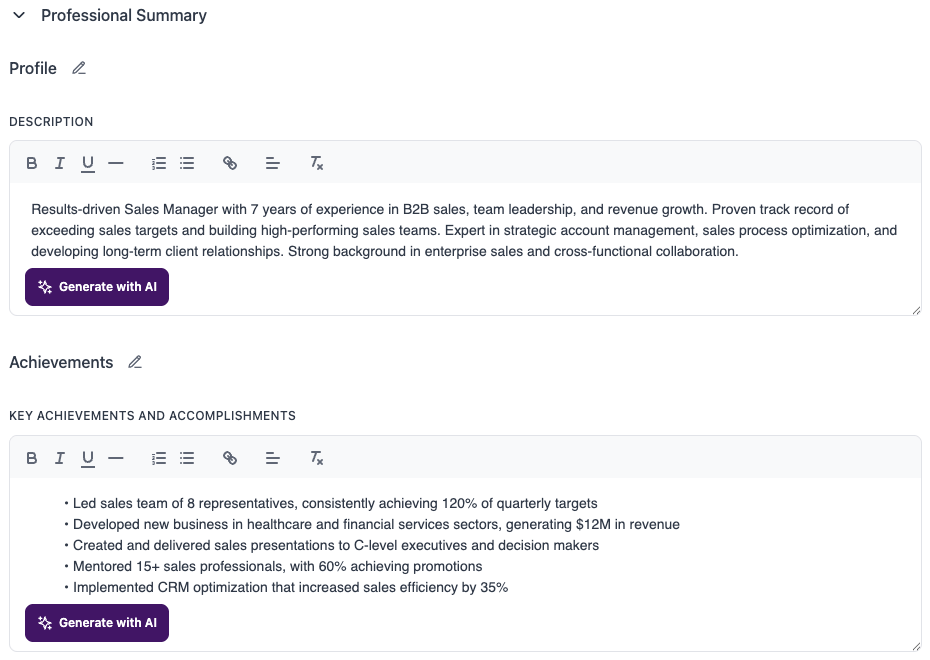Screen dimensions: 930x660
Task: Apply bullet list in the Achievements editor
Action: 187,458
